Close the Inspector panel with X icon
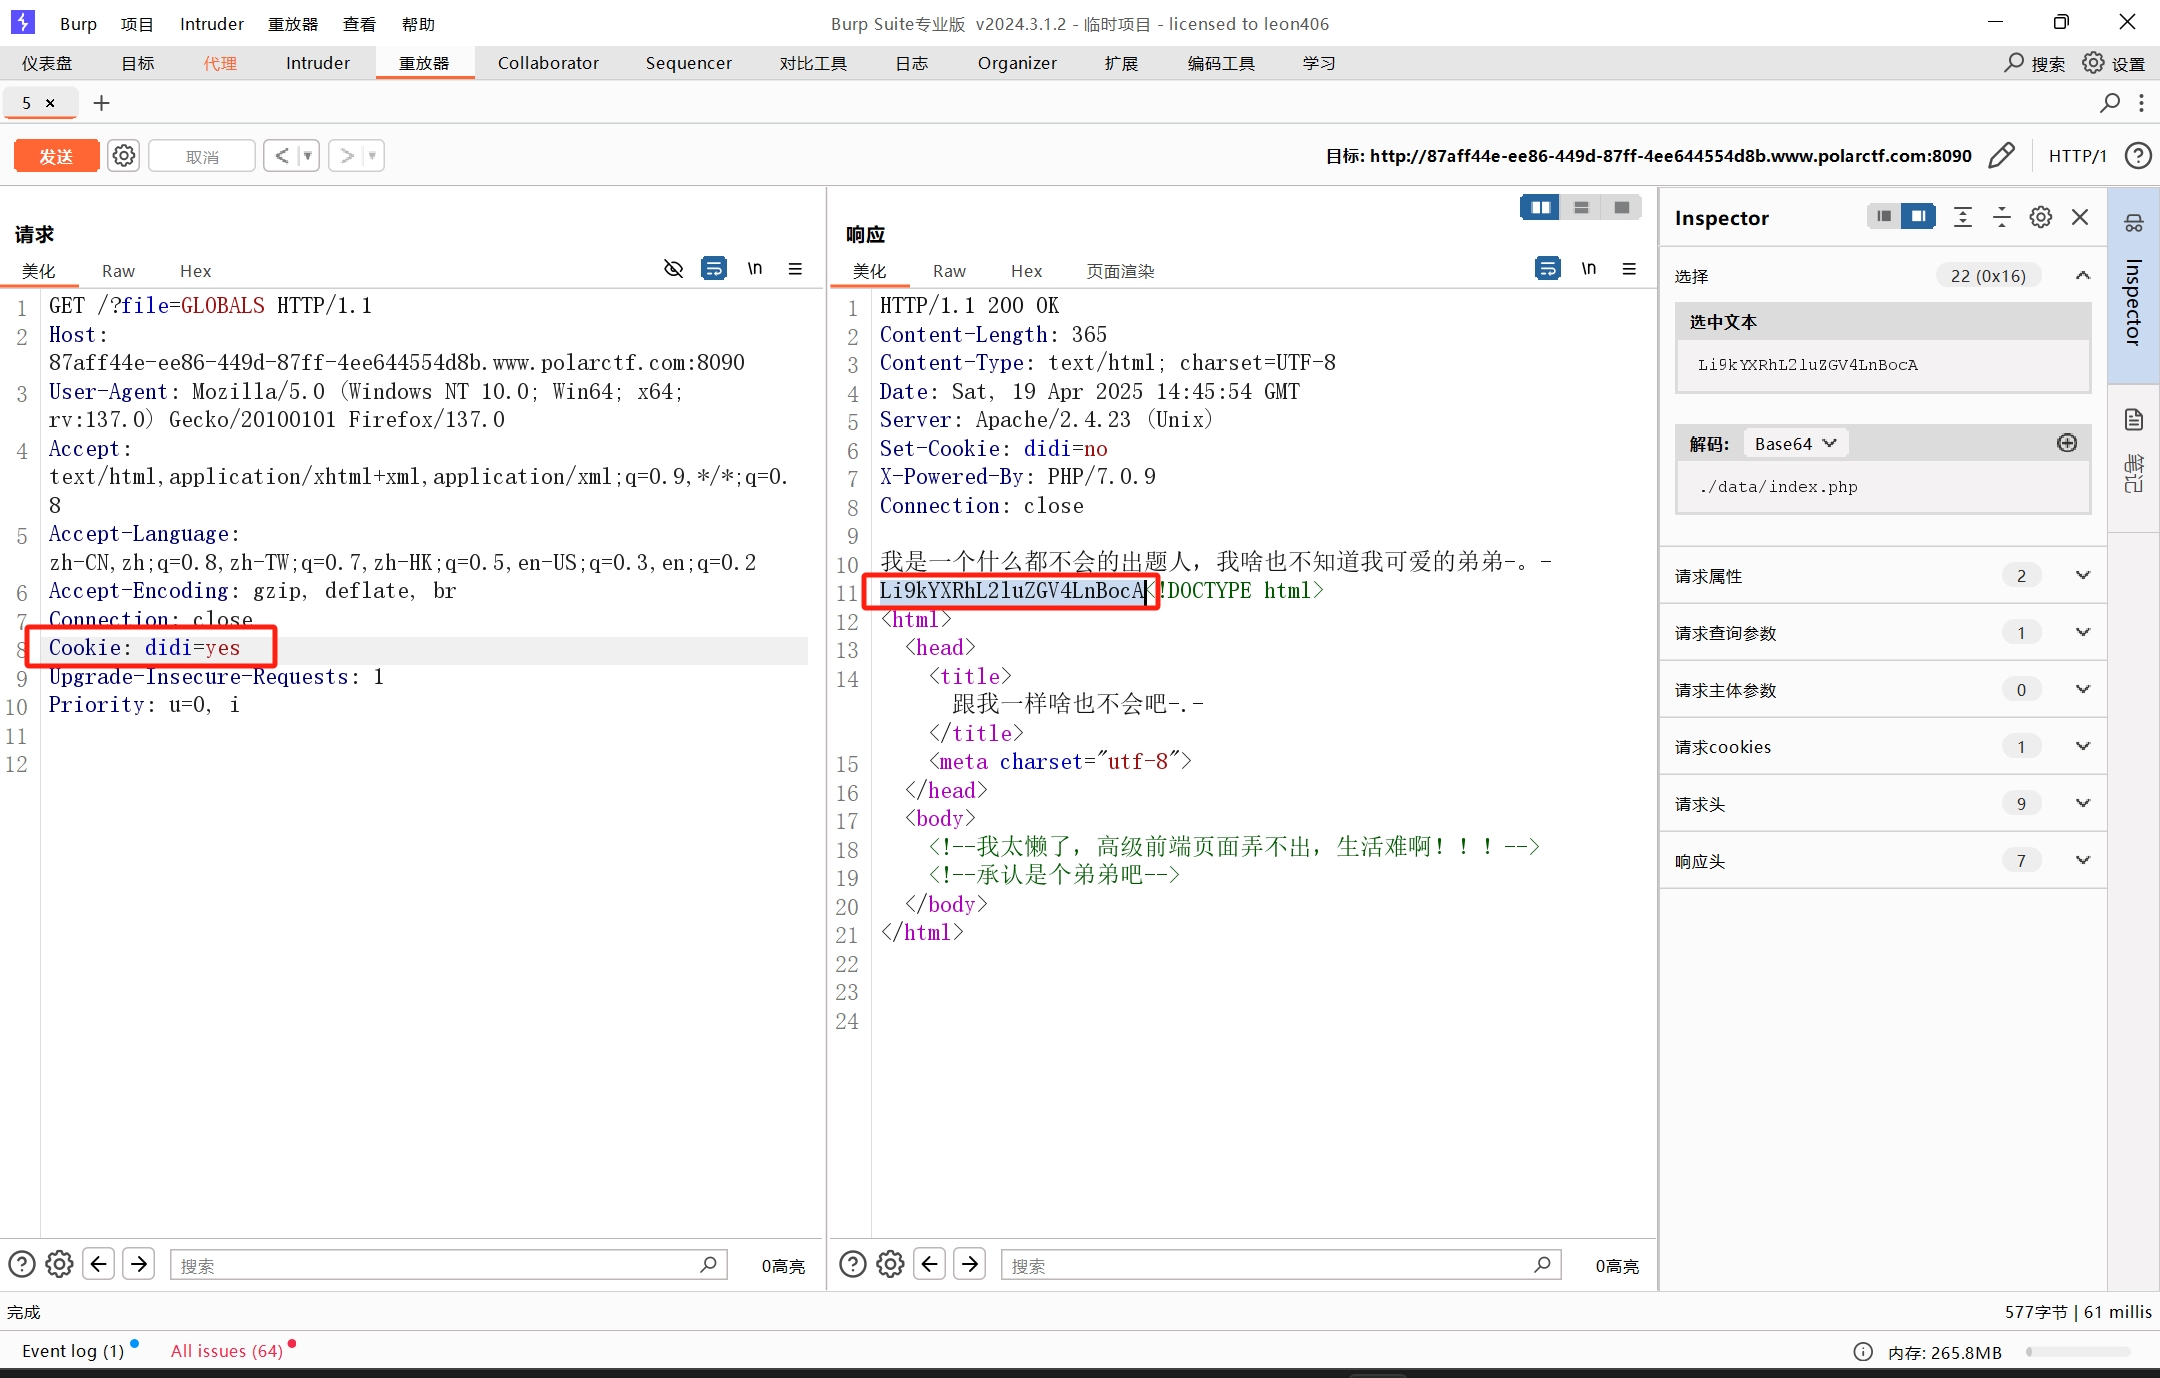Screen dimensions: 2160x1378 (x=2080, y=217)
